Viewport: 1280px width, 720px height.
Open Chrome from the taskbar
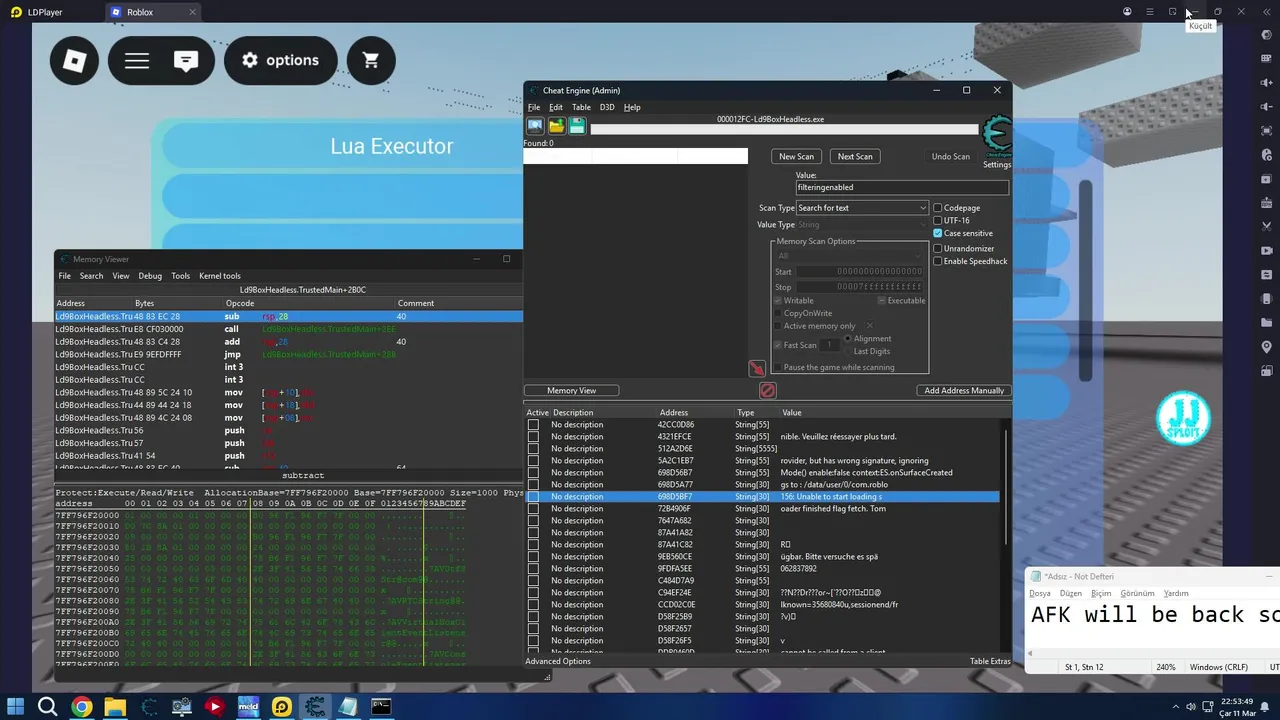point(82,707)
